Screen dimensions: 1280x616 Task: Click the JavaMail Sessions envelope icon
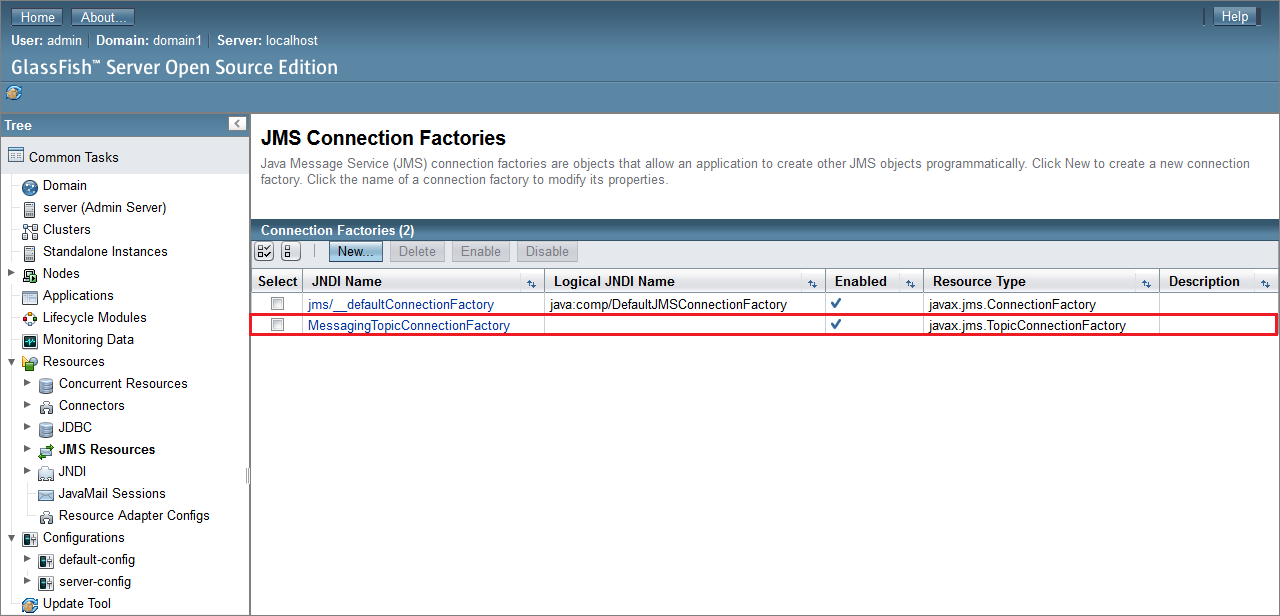click(x=46, y=494)
